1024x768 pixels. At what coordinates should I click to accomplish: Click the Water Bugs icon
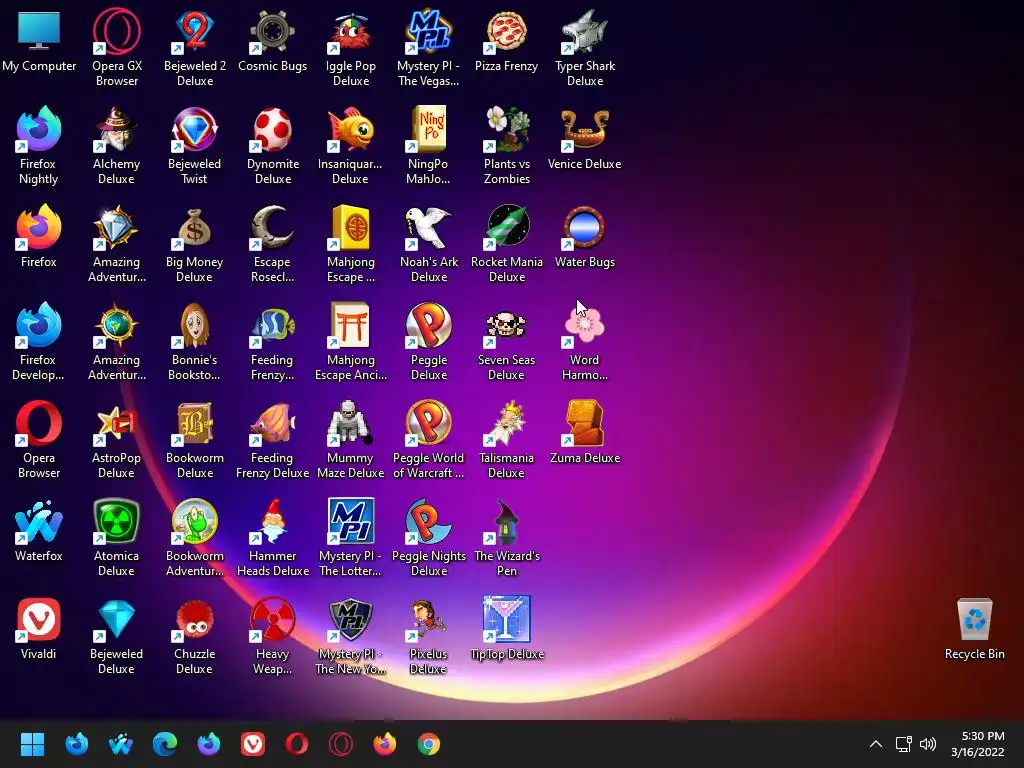(x=584, y=227)
